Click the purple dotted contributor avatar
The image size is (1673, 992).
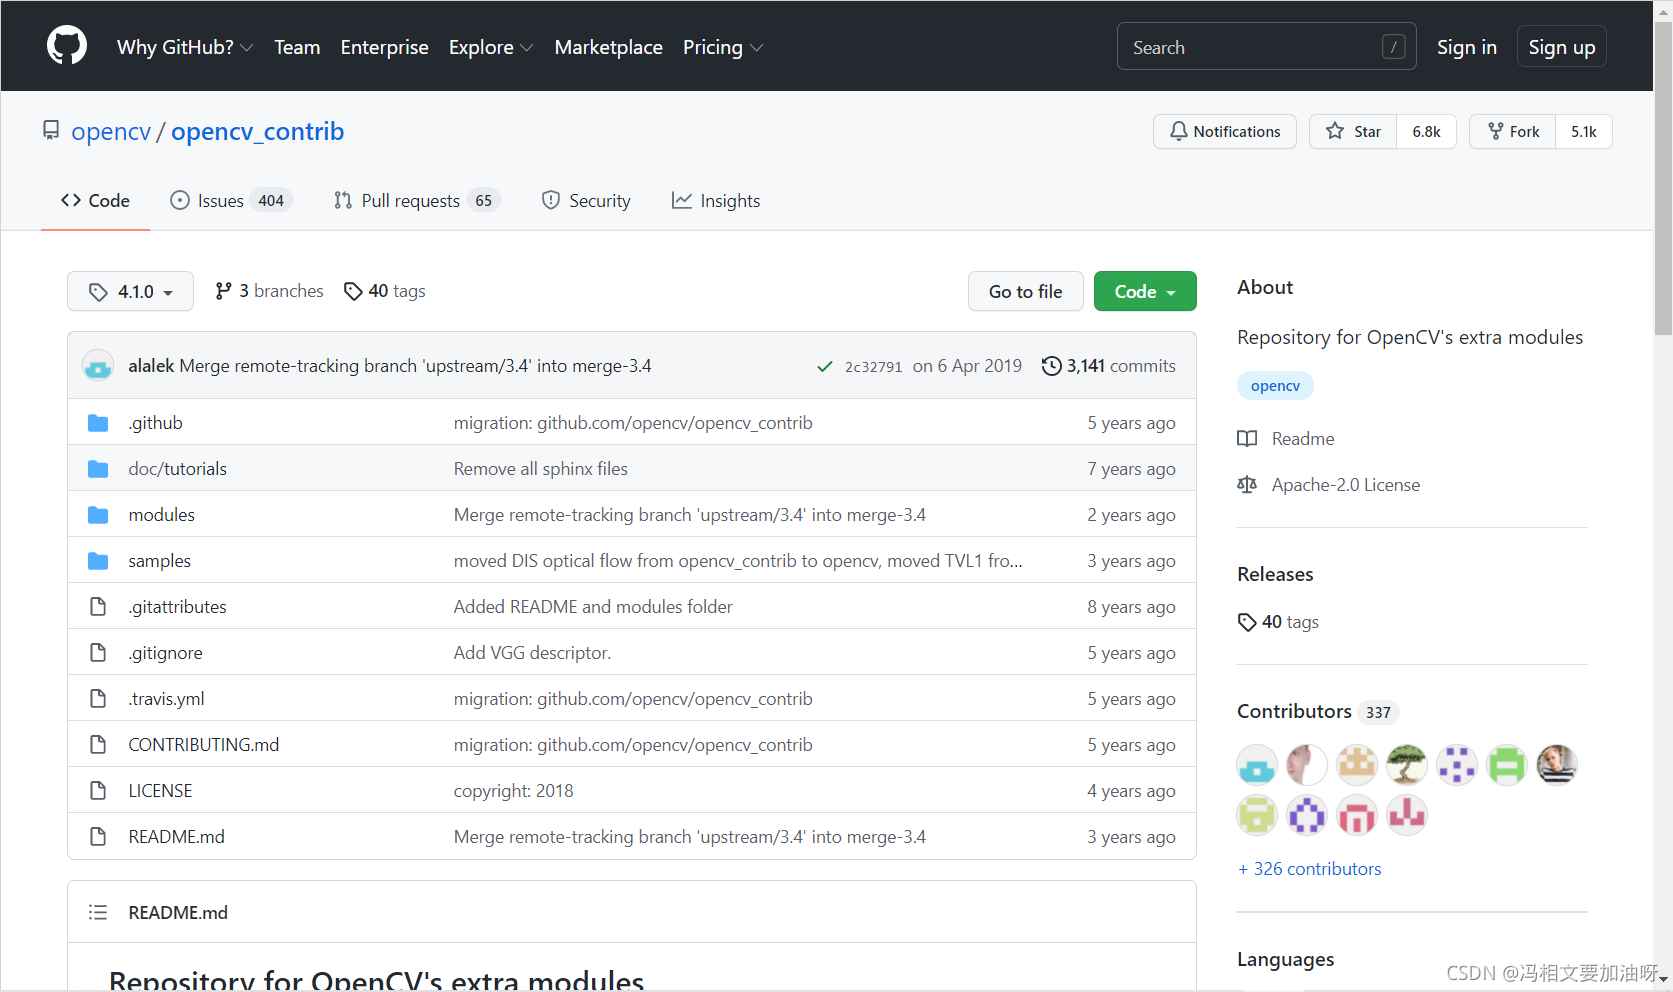tap(1457, 766)
